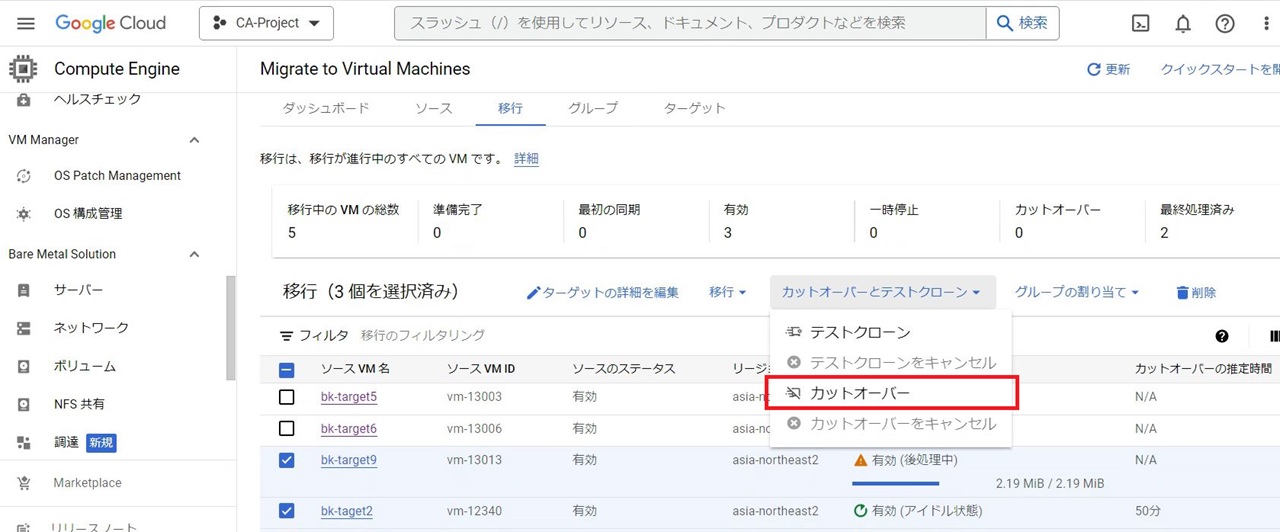The image size is (1280, 532).
Task: Open the bk-taget2 link
Action: point(347,511)
